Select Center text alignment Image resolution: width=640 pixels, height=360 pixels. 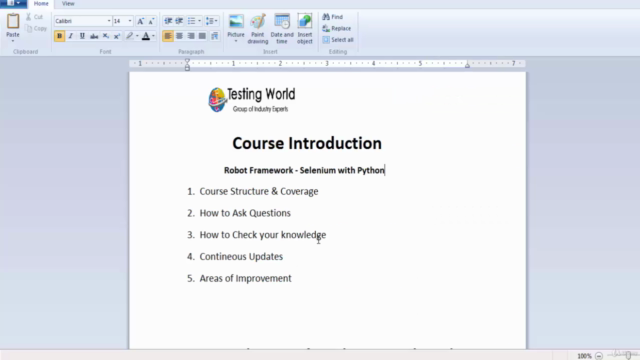[x=179, y=36]
